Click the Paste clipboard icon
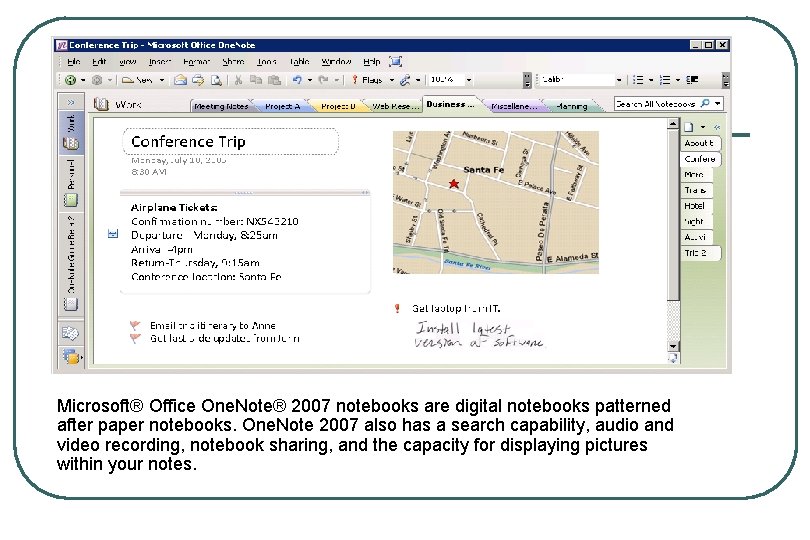810x540 pixels. [x=275, y=80]
